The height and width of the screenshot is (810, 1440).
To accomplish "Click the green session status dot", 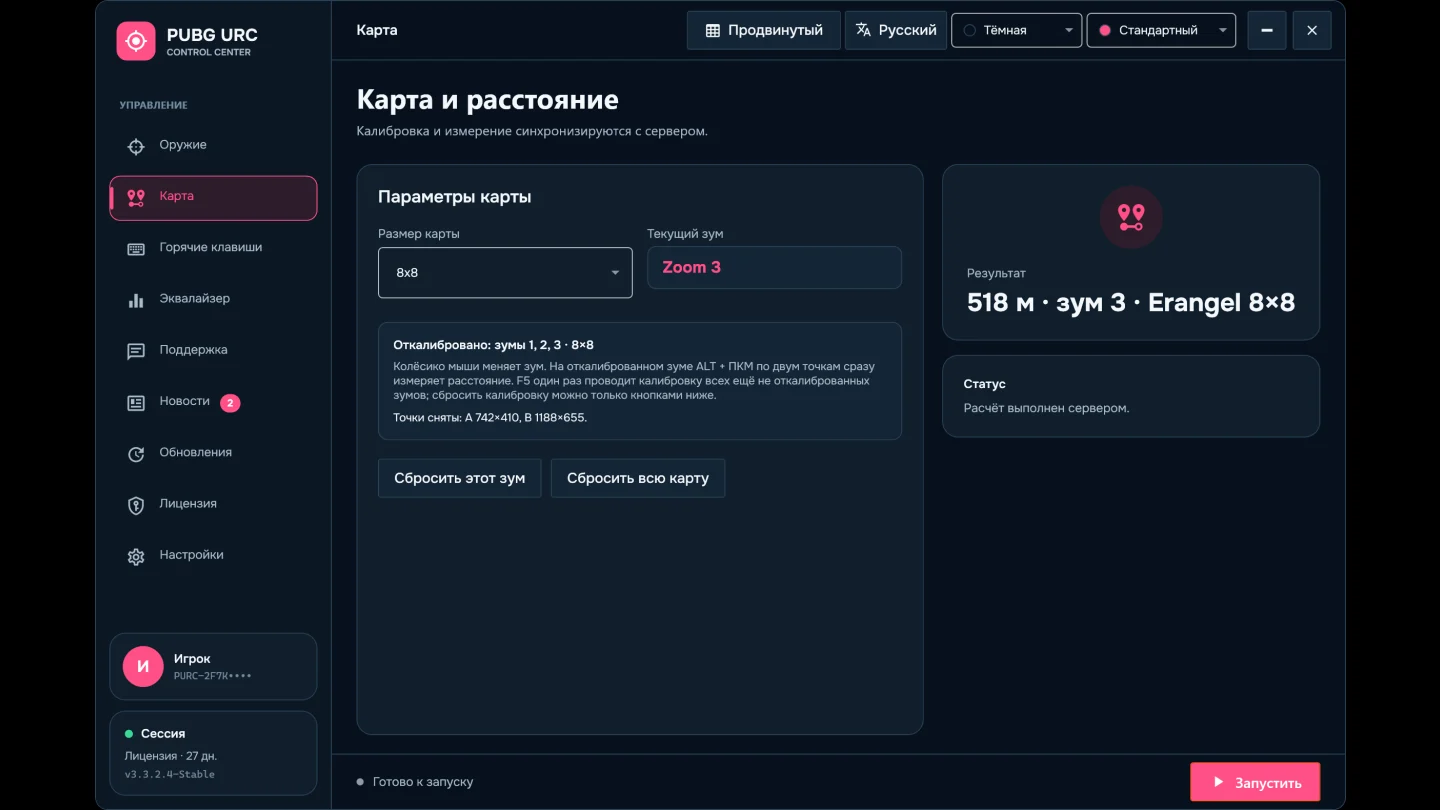I will 129,734.
